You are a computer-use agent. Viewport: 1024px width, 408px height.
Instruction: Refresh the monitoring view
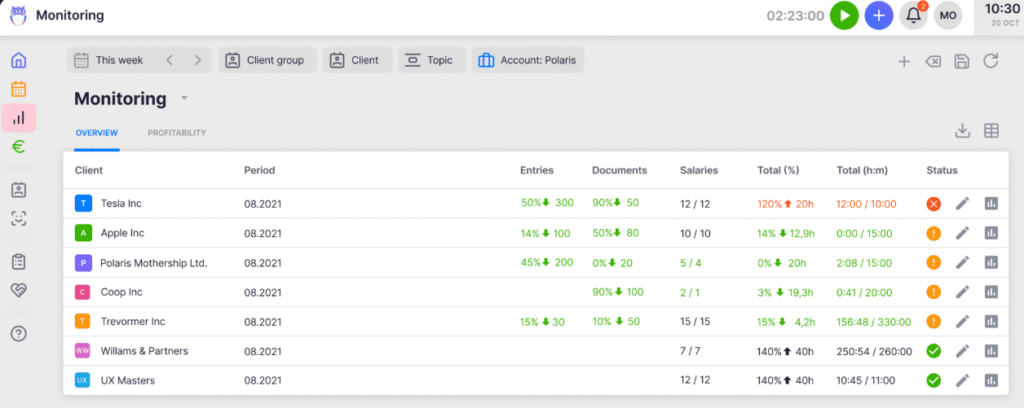991,61
